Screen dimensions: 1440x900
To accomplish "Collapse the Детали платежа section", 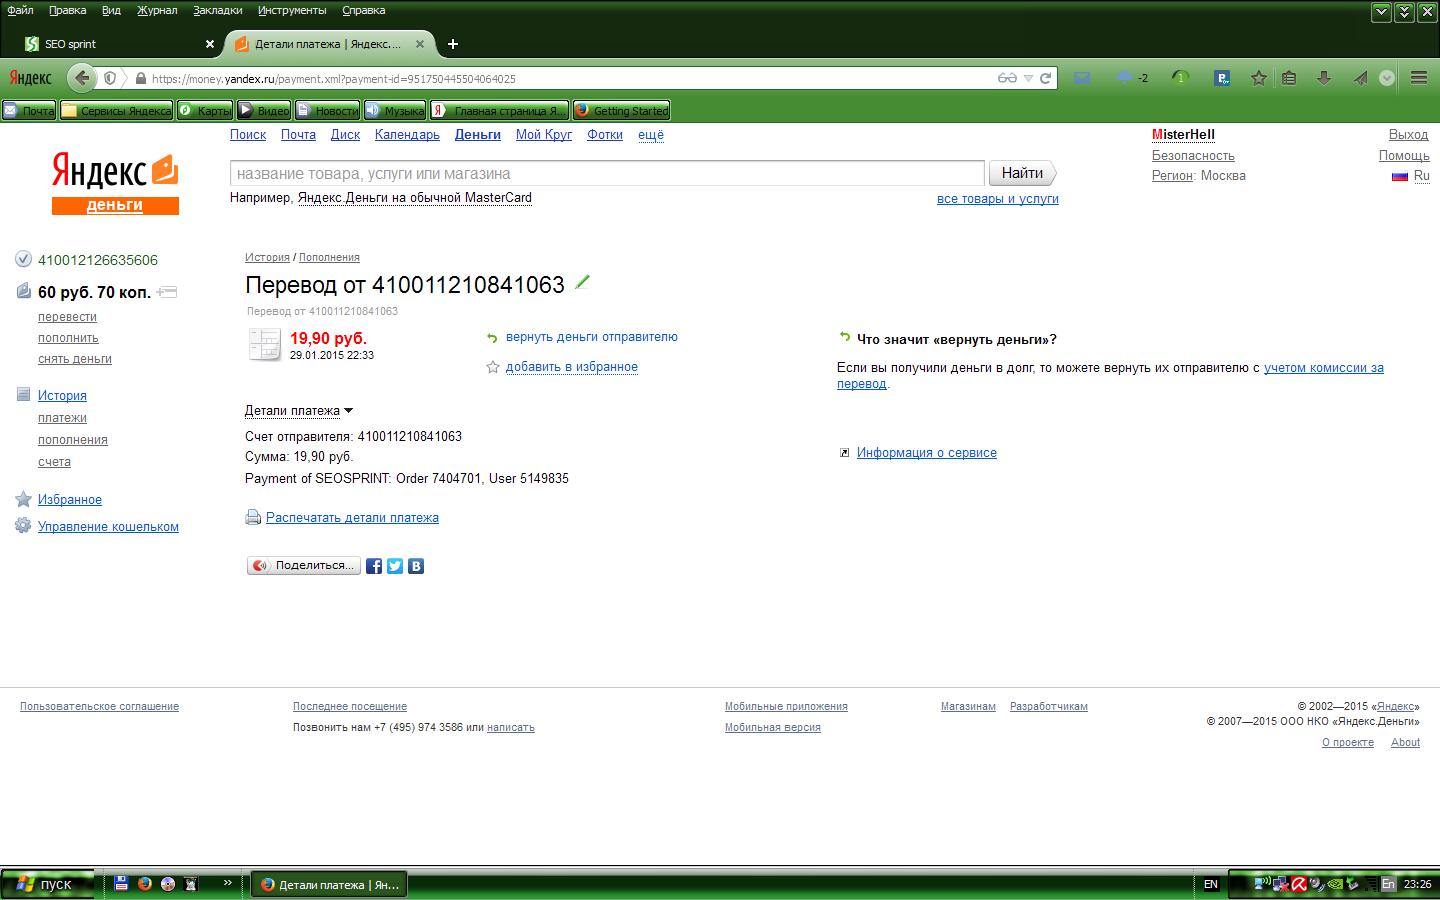I will [298, 410].
